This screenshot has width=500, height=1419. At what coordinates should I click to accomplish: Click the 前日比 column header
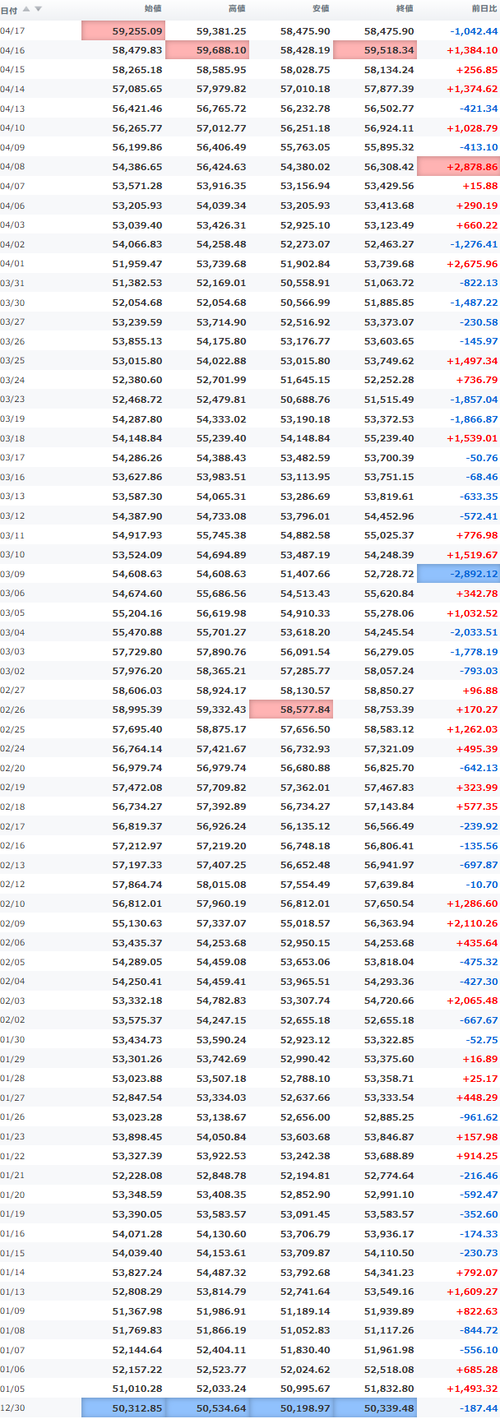tap(485, 9)
